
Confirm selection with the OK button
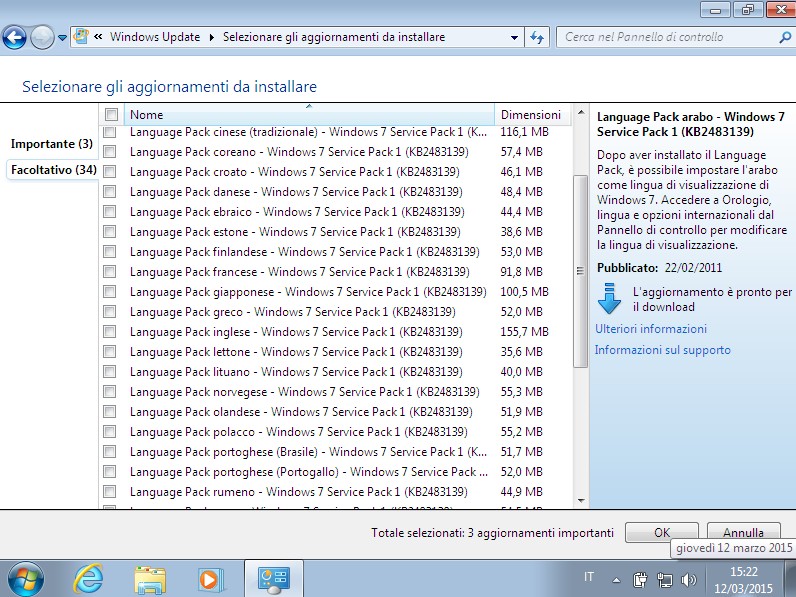coord(662,532)
